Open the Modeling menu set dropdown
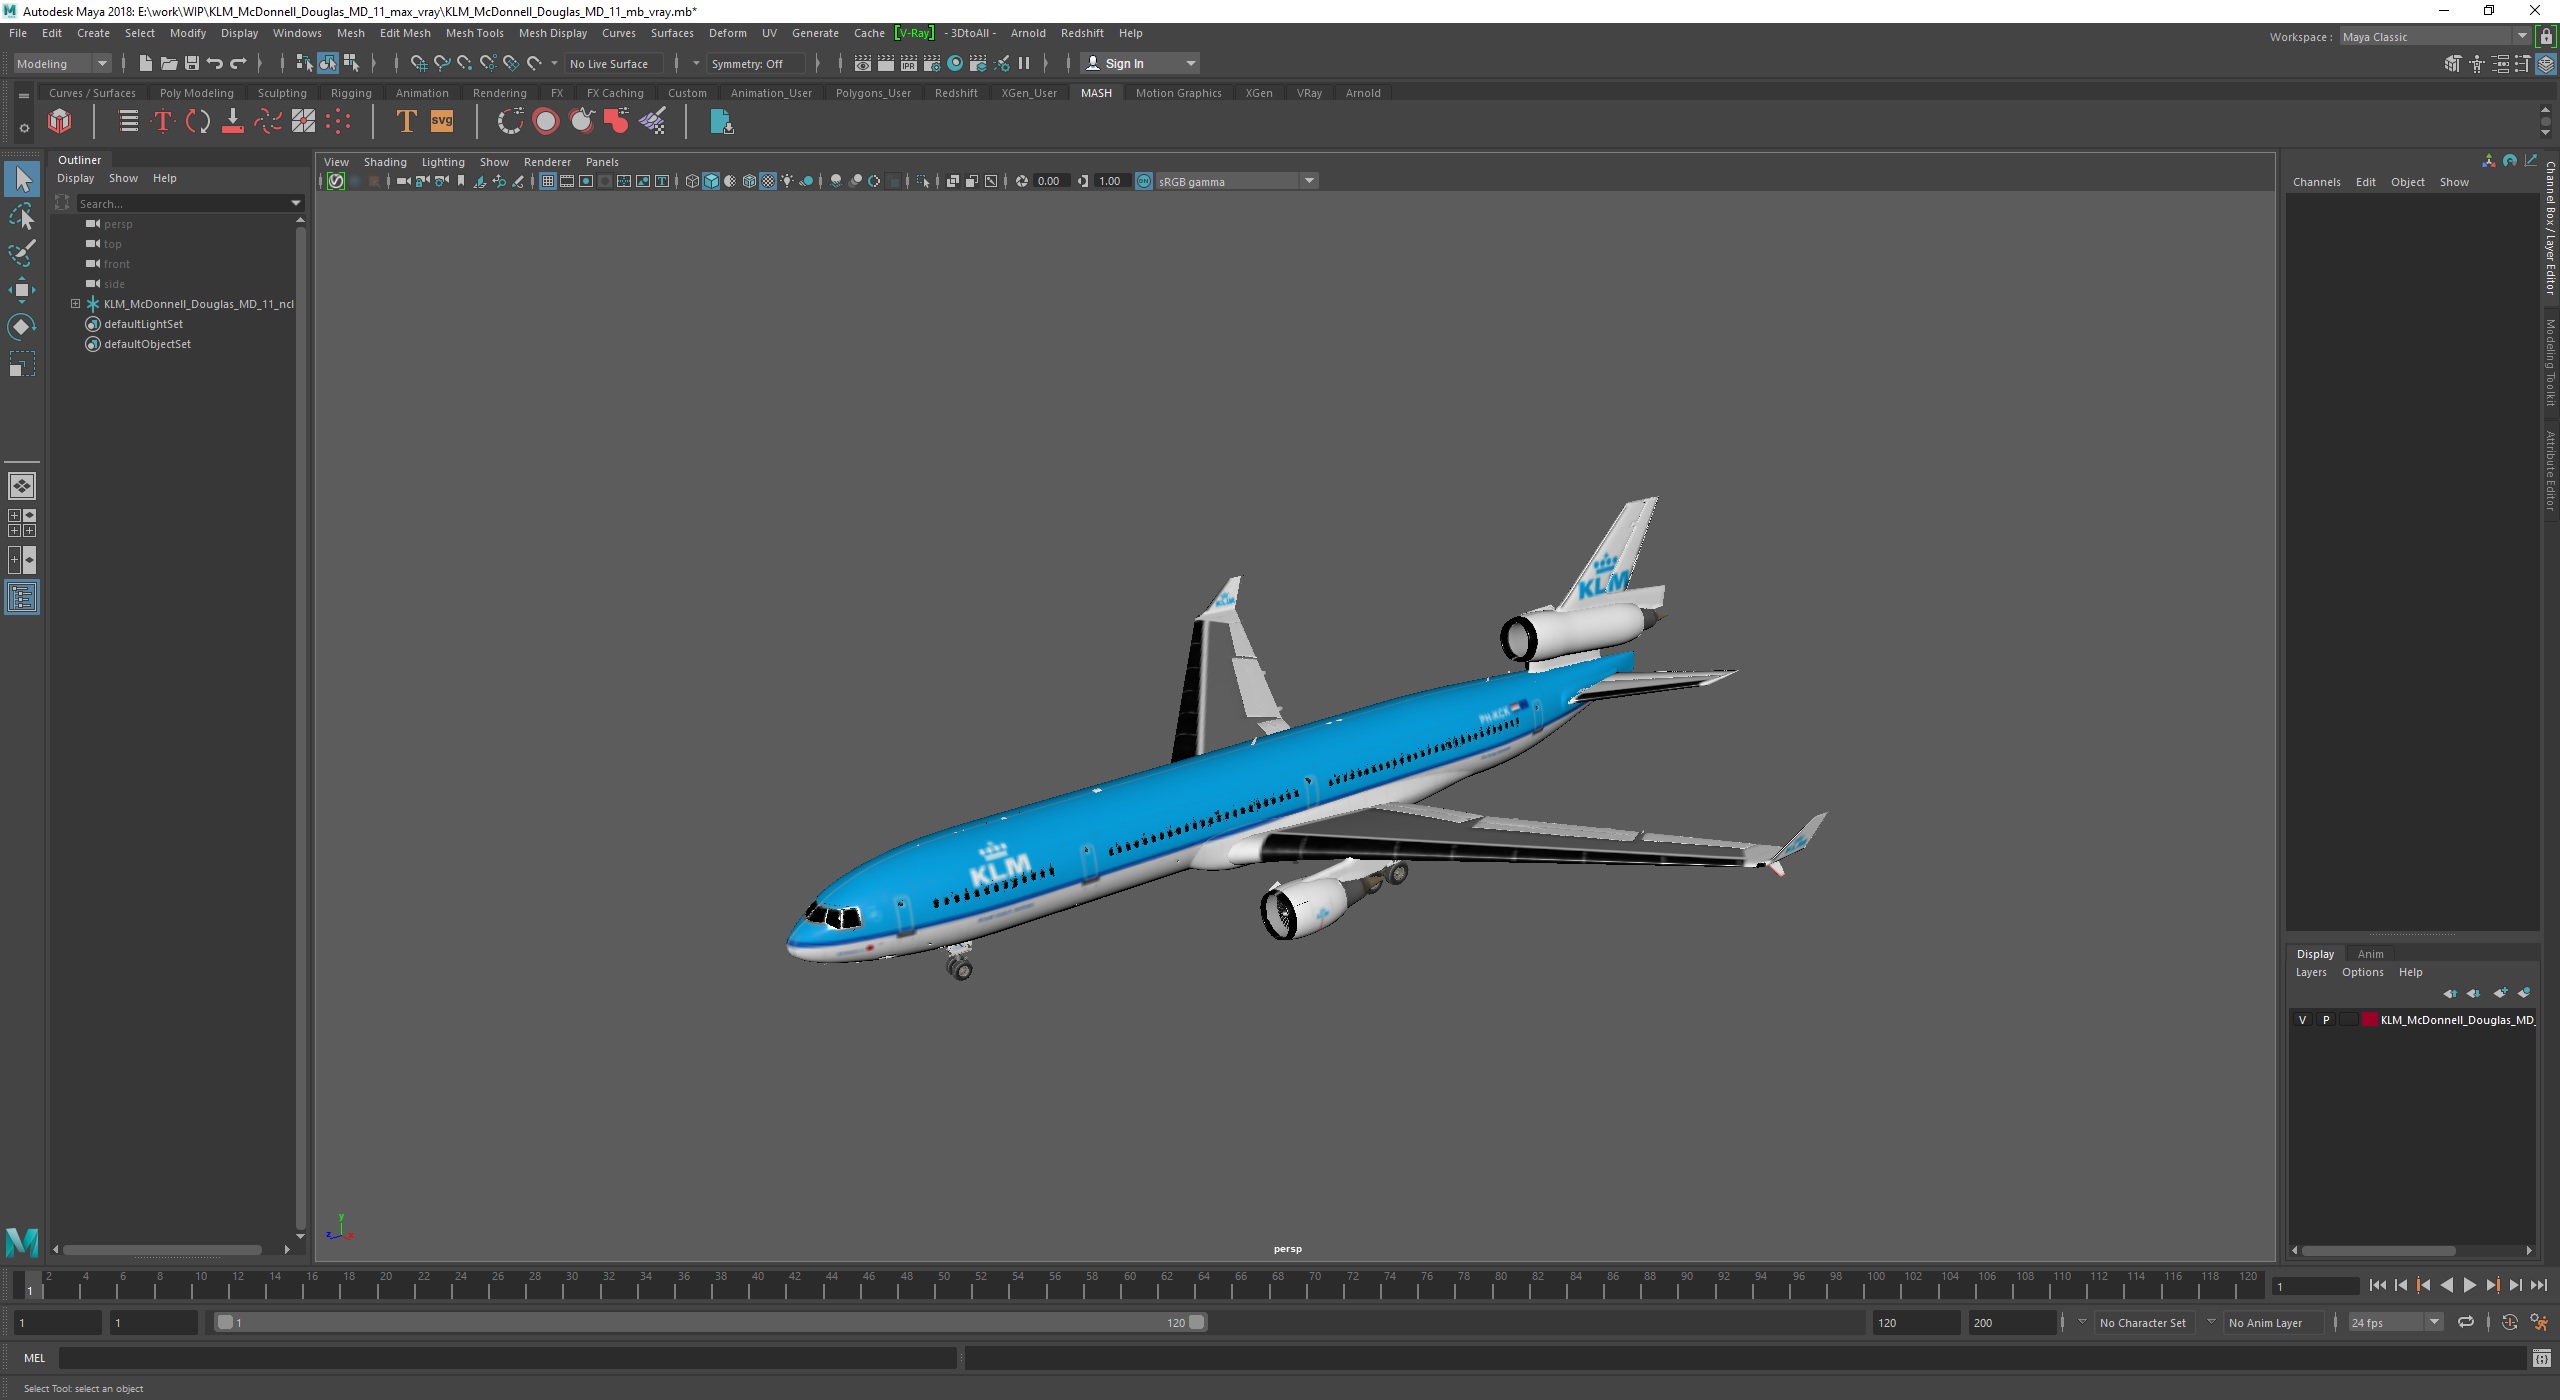 point(62,63)
